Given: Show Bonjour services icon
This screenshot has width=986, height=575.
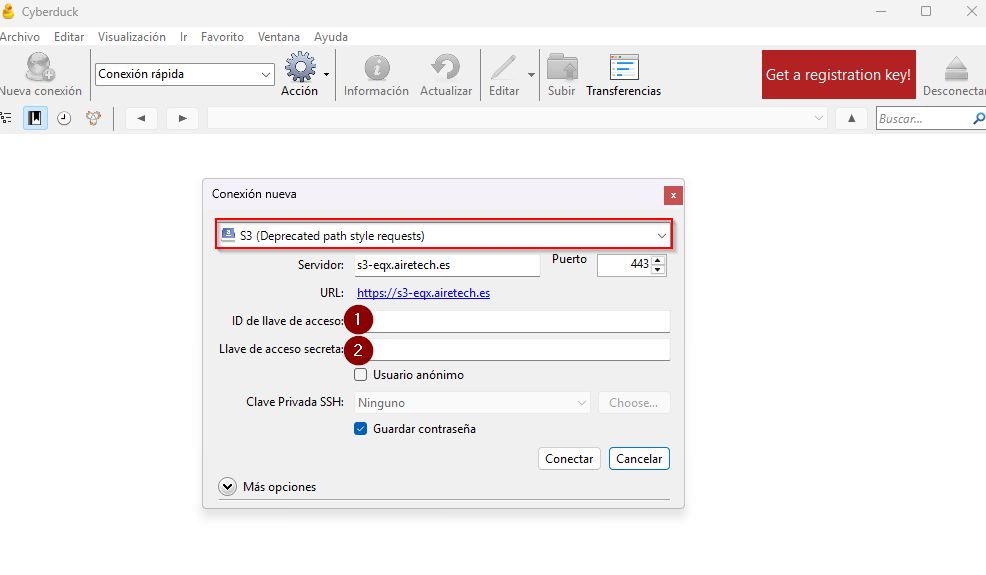Looking at the screenshot, I should click(x=94, y=118).
